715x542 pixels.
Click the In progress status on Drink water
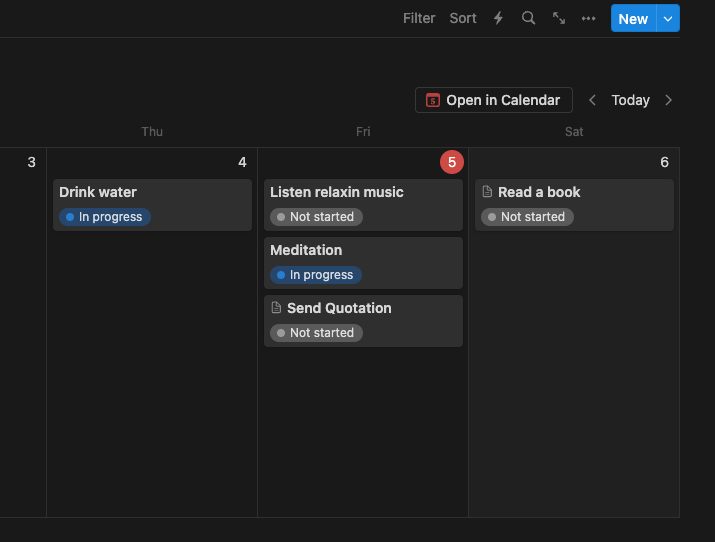[x=104, y=217]
